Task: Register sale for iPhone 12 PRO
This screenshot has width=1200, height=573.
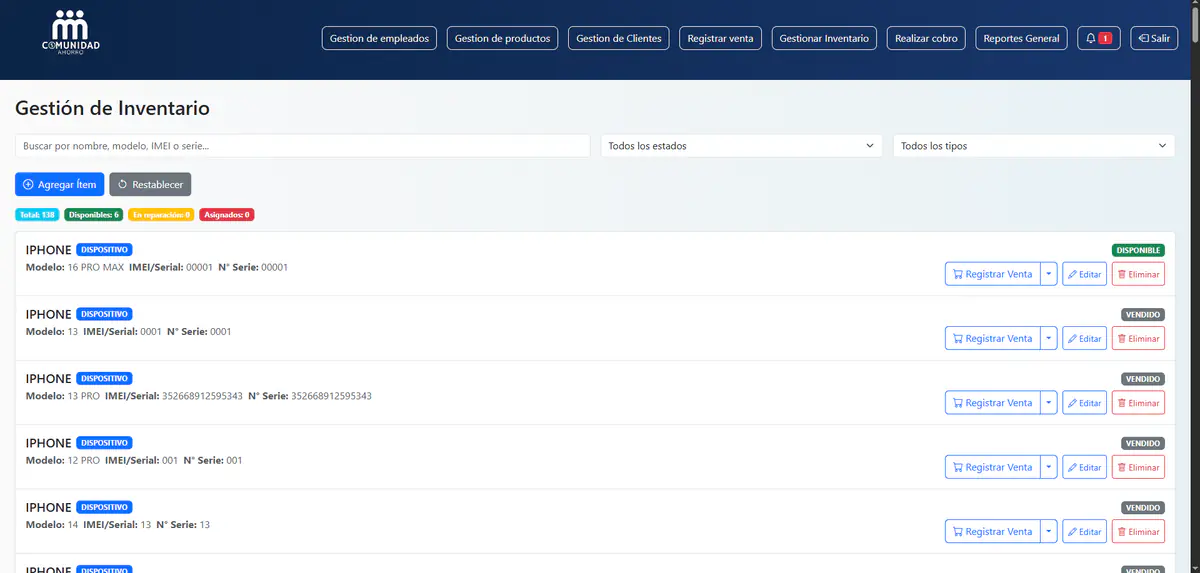Action: [992, 467]
